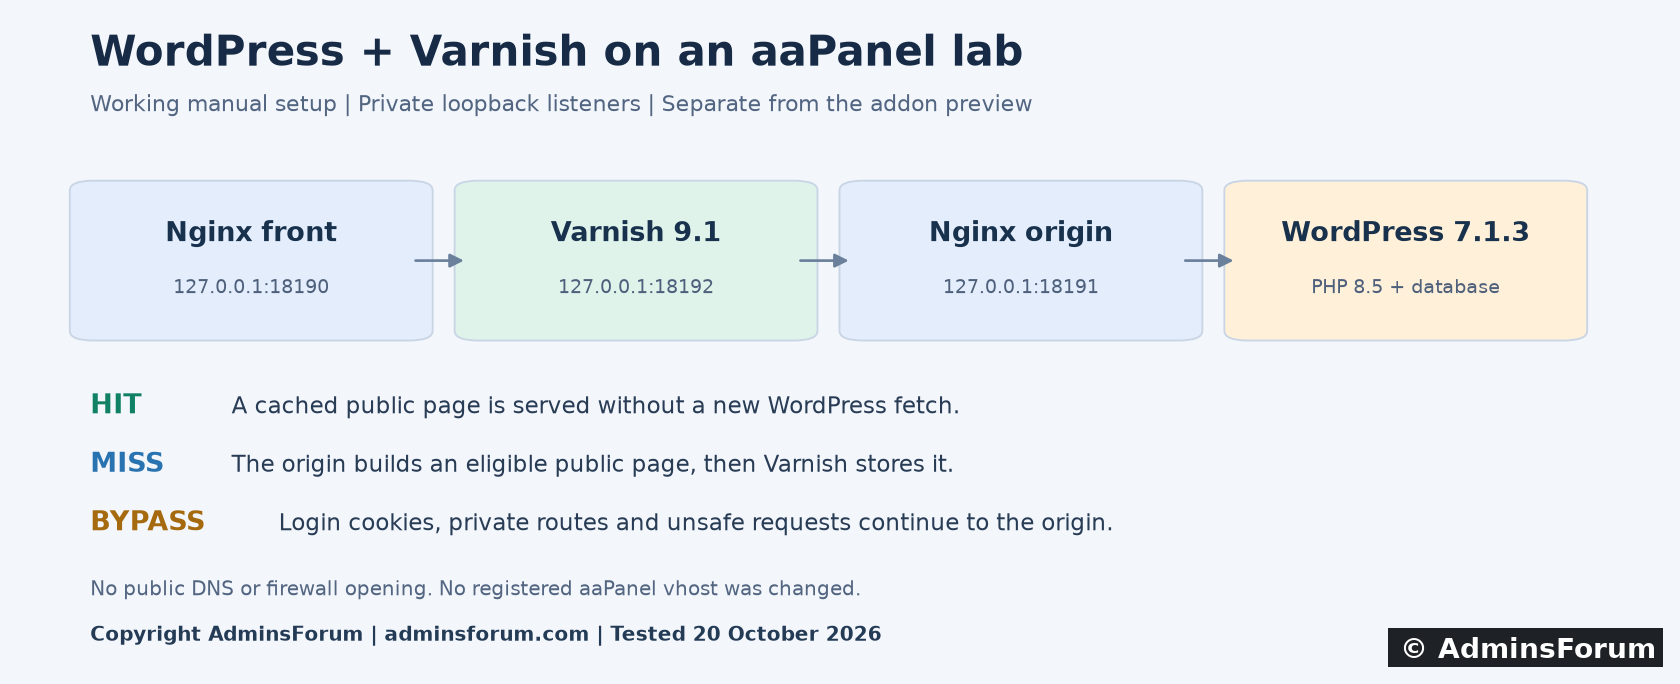Click the arrow between Varnish and Nginx origin
This screenshot has height=684, width=1680.
click(824, 261)
